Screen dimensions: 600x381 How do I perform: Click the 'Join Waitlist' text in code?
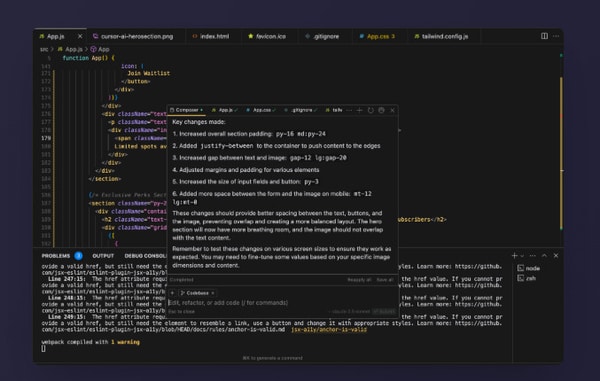coord(148,73)
